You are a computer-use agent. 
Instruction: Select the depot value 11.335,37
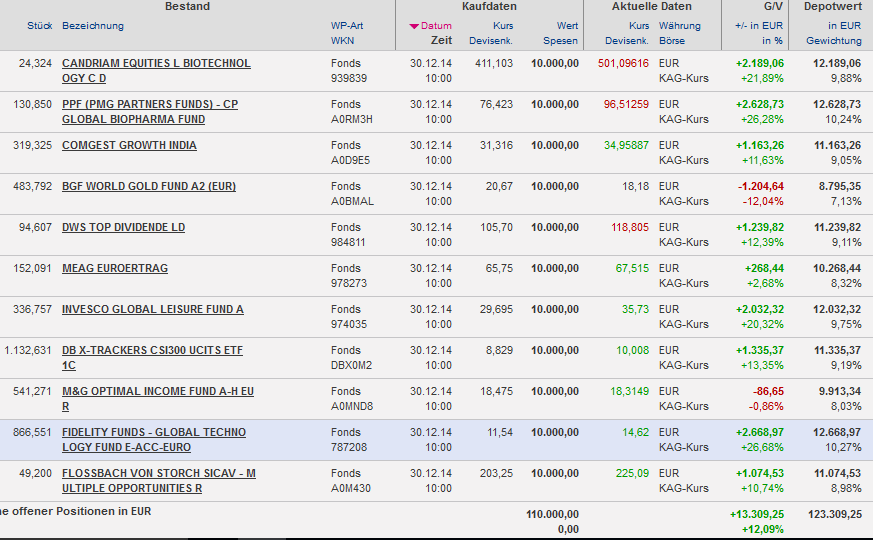pos(837,350)
